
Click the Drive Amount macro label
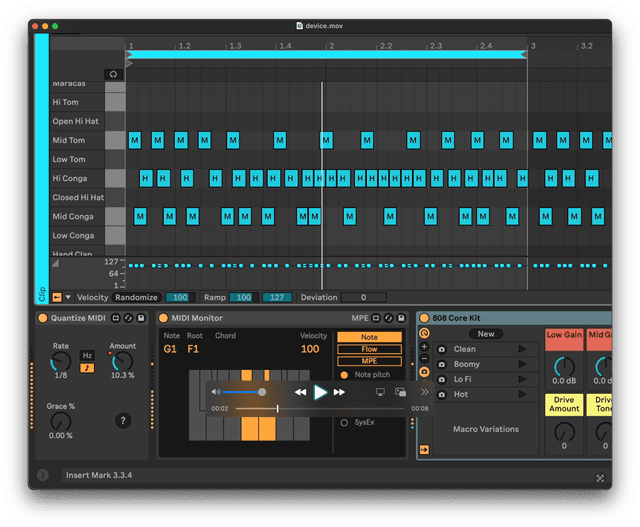tap(564, 405)
